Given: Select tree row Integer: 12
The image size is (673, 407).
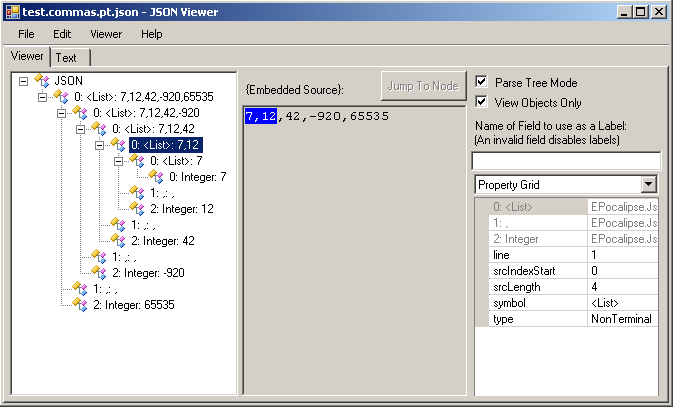Looking at the screenshot, I should [x=182, y=209].
